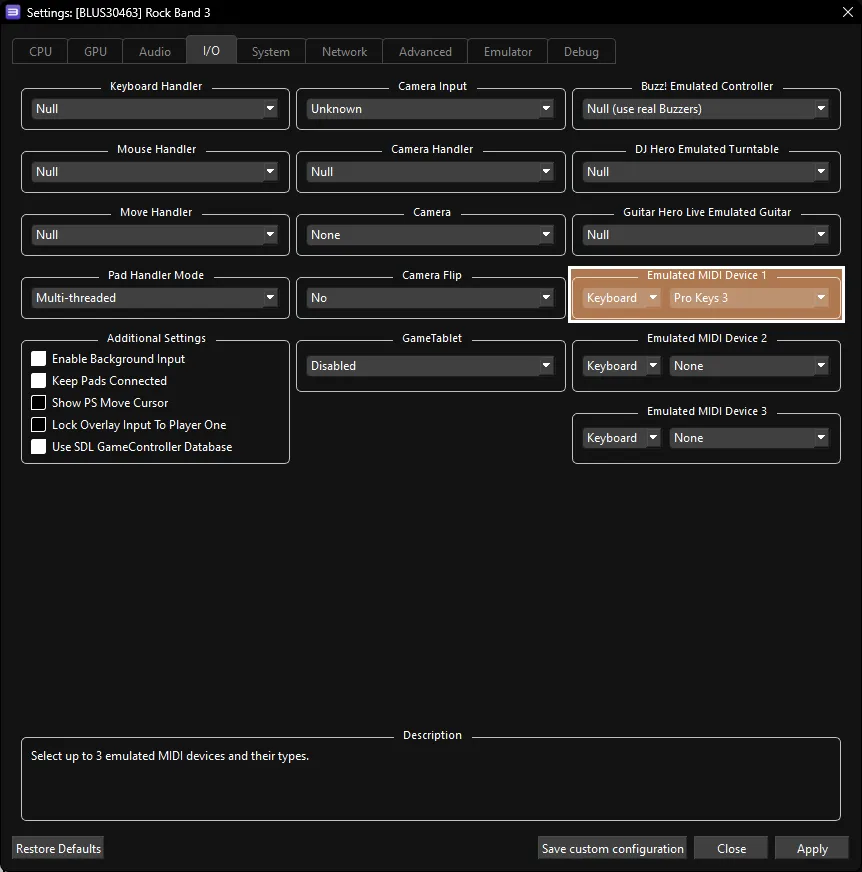The height and width of the screenshot is (872, 862).
Task: Disable Use SDL GameController Database
Action: click(37, 448)
